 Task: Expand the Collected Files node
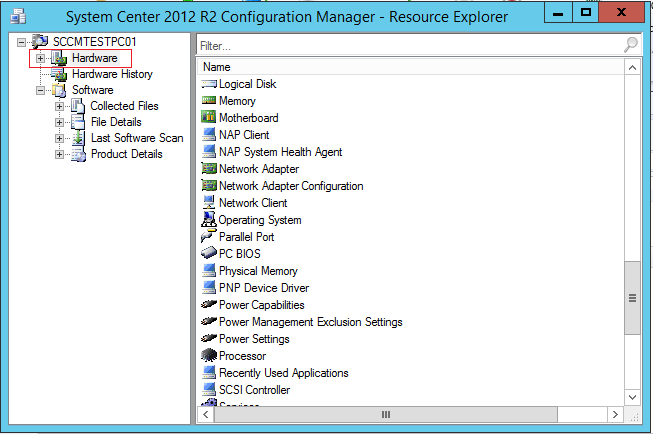click(59, 106)
